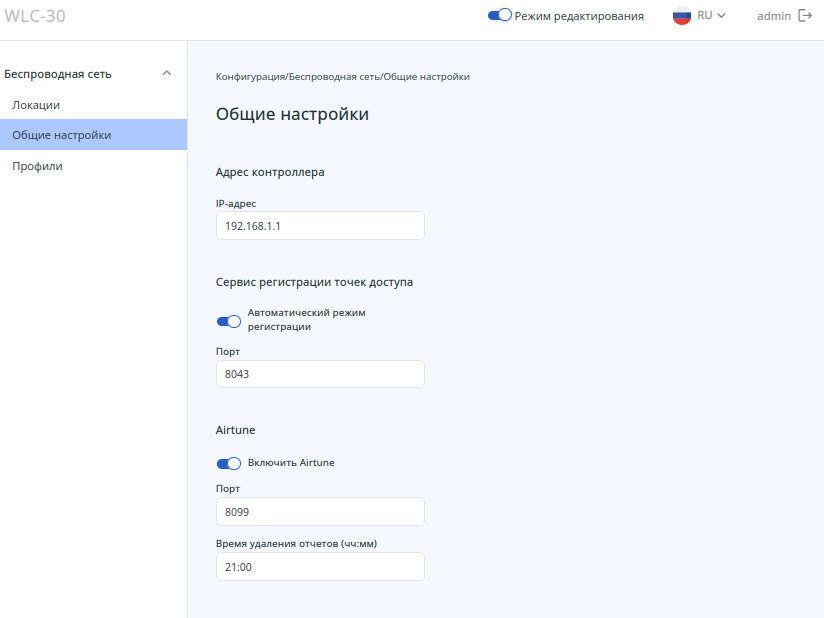This screenshot has height=618, width=824.
Task: Click the registration port field showing 8043
Action: click(320, 374)
